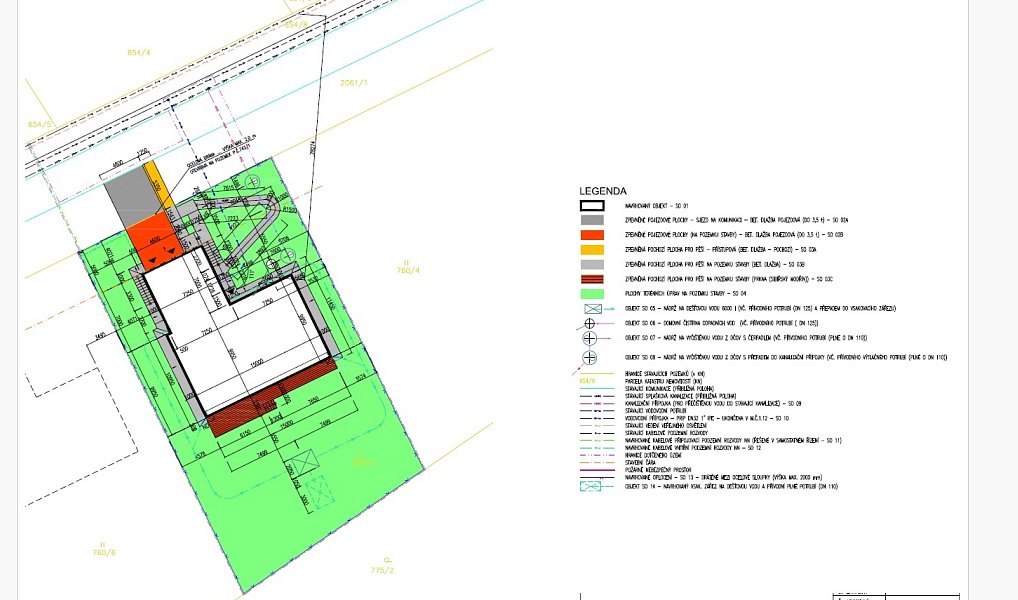This screenshot has height=600, width=1018.
Task: Click the yellow walkway swatch in legend
Action: click(591, 250)
